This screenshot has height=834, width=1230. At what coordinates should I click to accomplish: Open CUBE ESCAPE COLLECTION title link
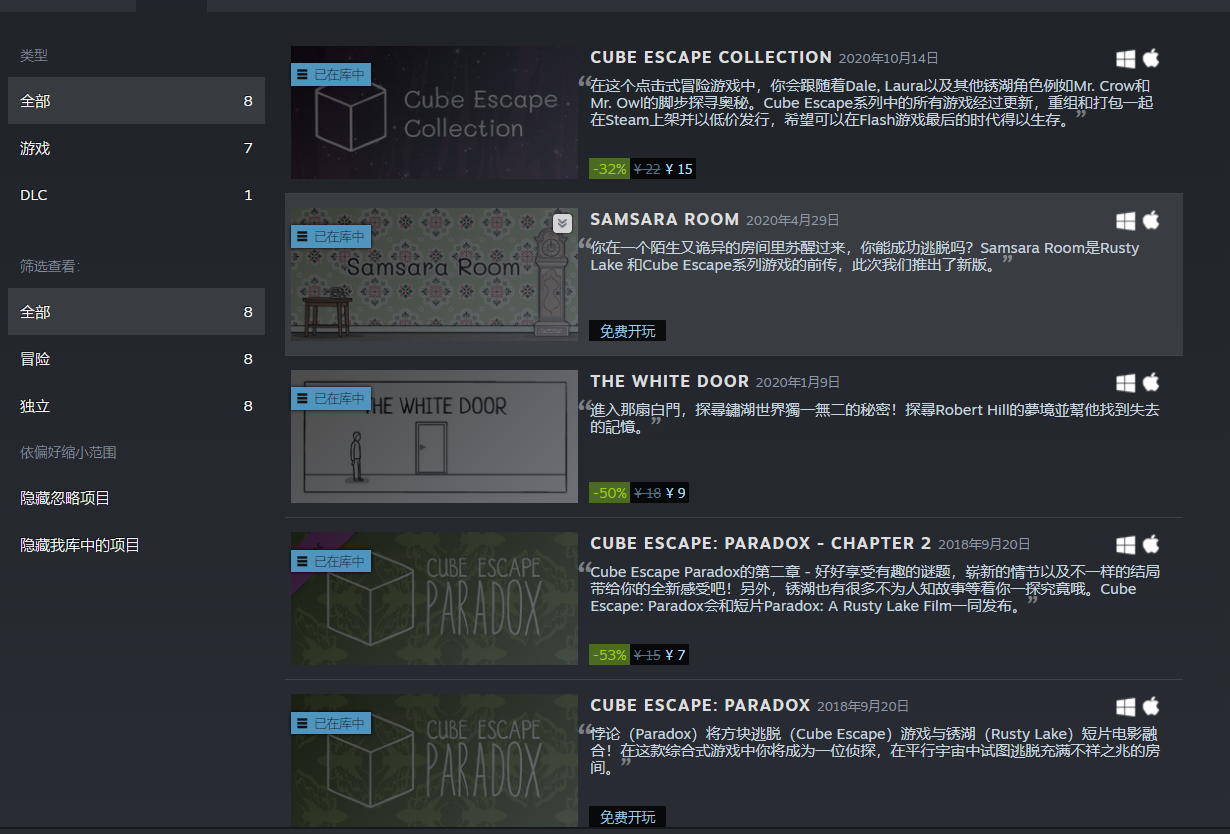tap(711, 57)
